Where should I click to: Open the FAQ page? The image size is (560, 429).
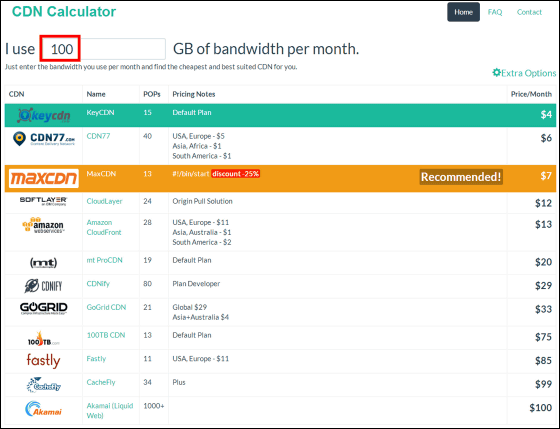click(x=495, y=12)
